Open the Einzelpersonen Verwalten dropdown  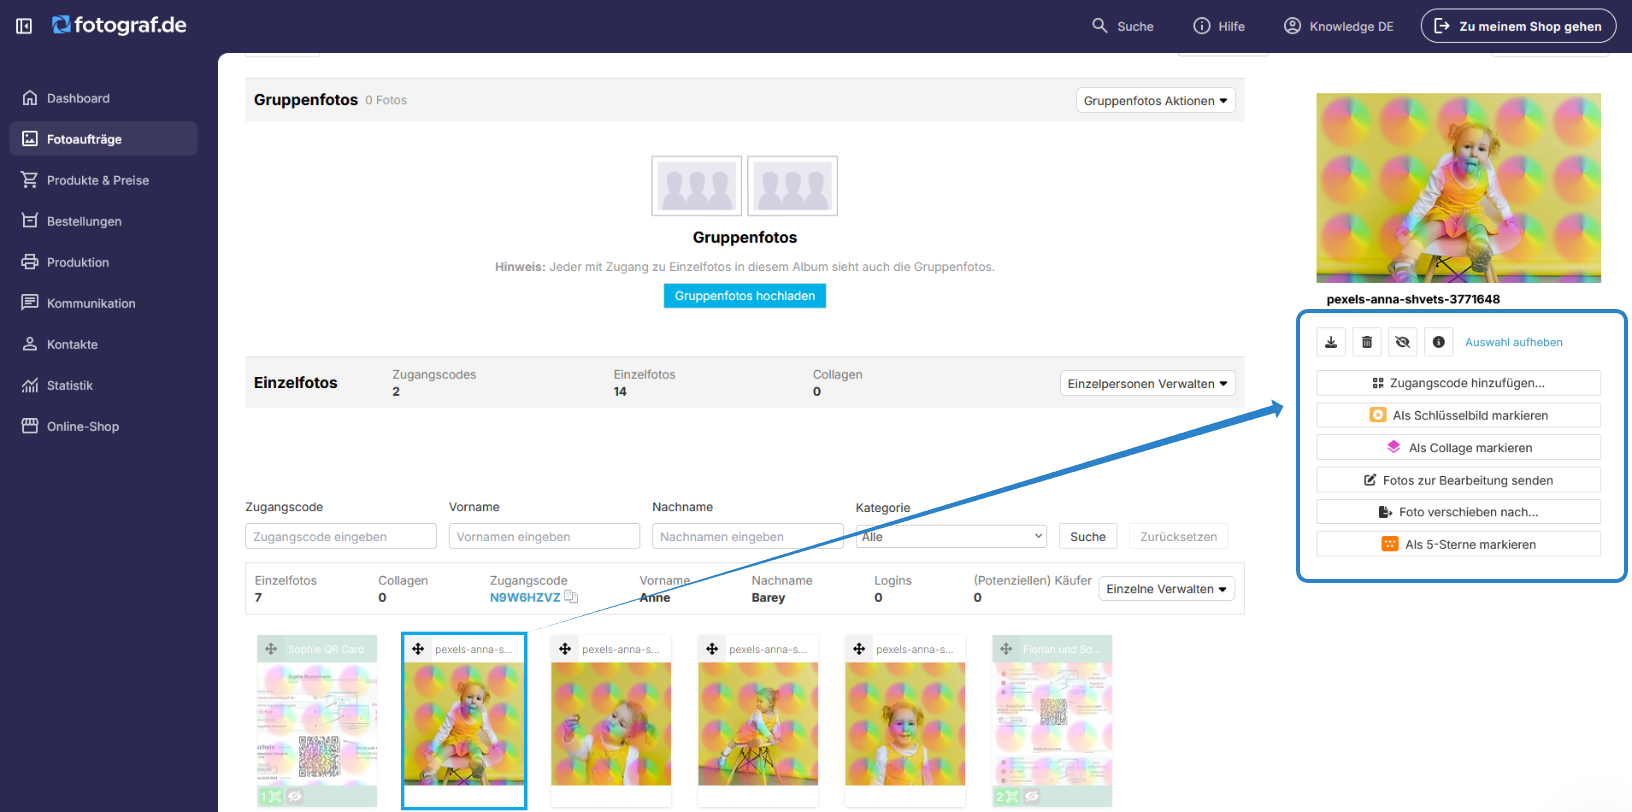point(1148,384)
